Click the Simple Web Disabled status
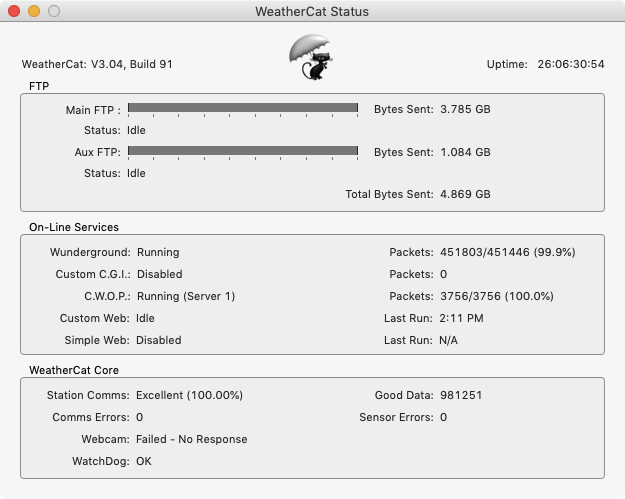Screen dimensions: 625x499 [159, 340]
